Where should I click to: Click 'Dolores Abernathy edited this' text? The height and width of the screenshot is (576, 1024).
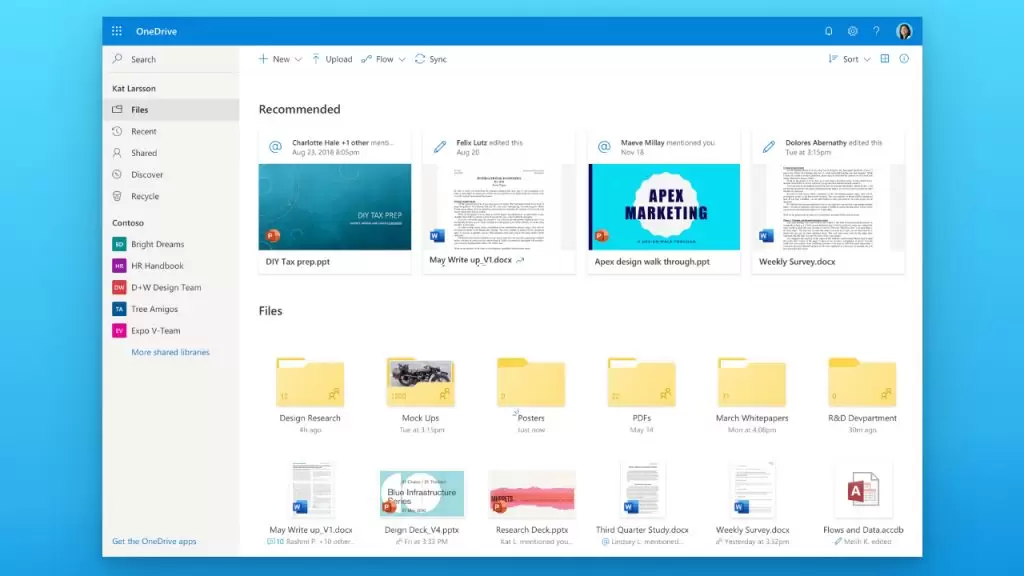[x=833, y=142]
